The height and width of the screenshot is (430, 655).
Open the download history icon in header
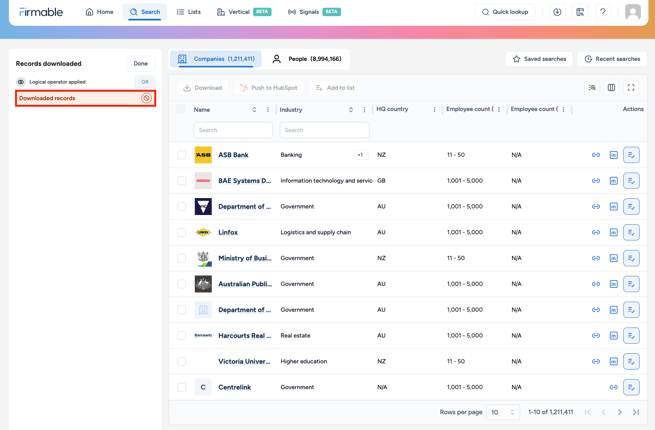tap(557, 12)
